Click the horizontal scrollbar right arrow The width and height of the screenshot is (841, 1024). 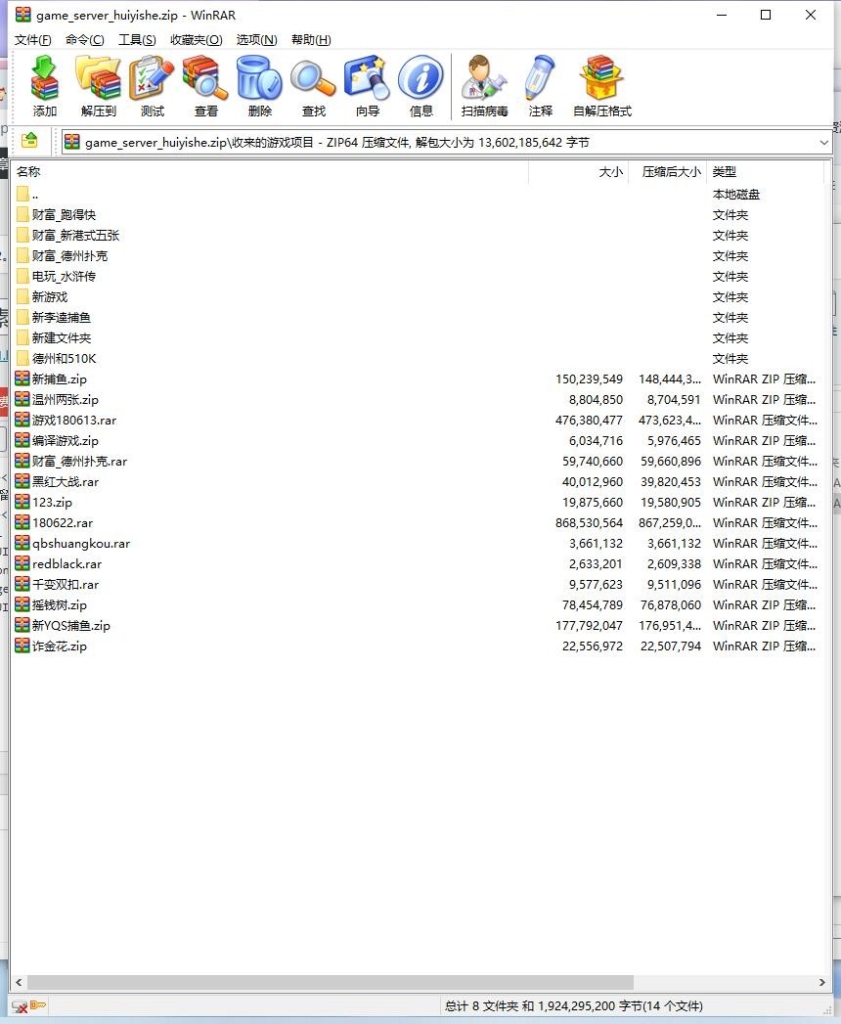pyautogui.click(x=823, y=983)
